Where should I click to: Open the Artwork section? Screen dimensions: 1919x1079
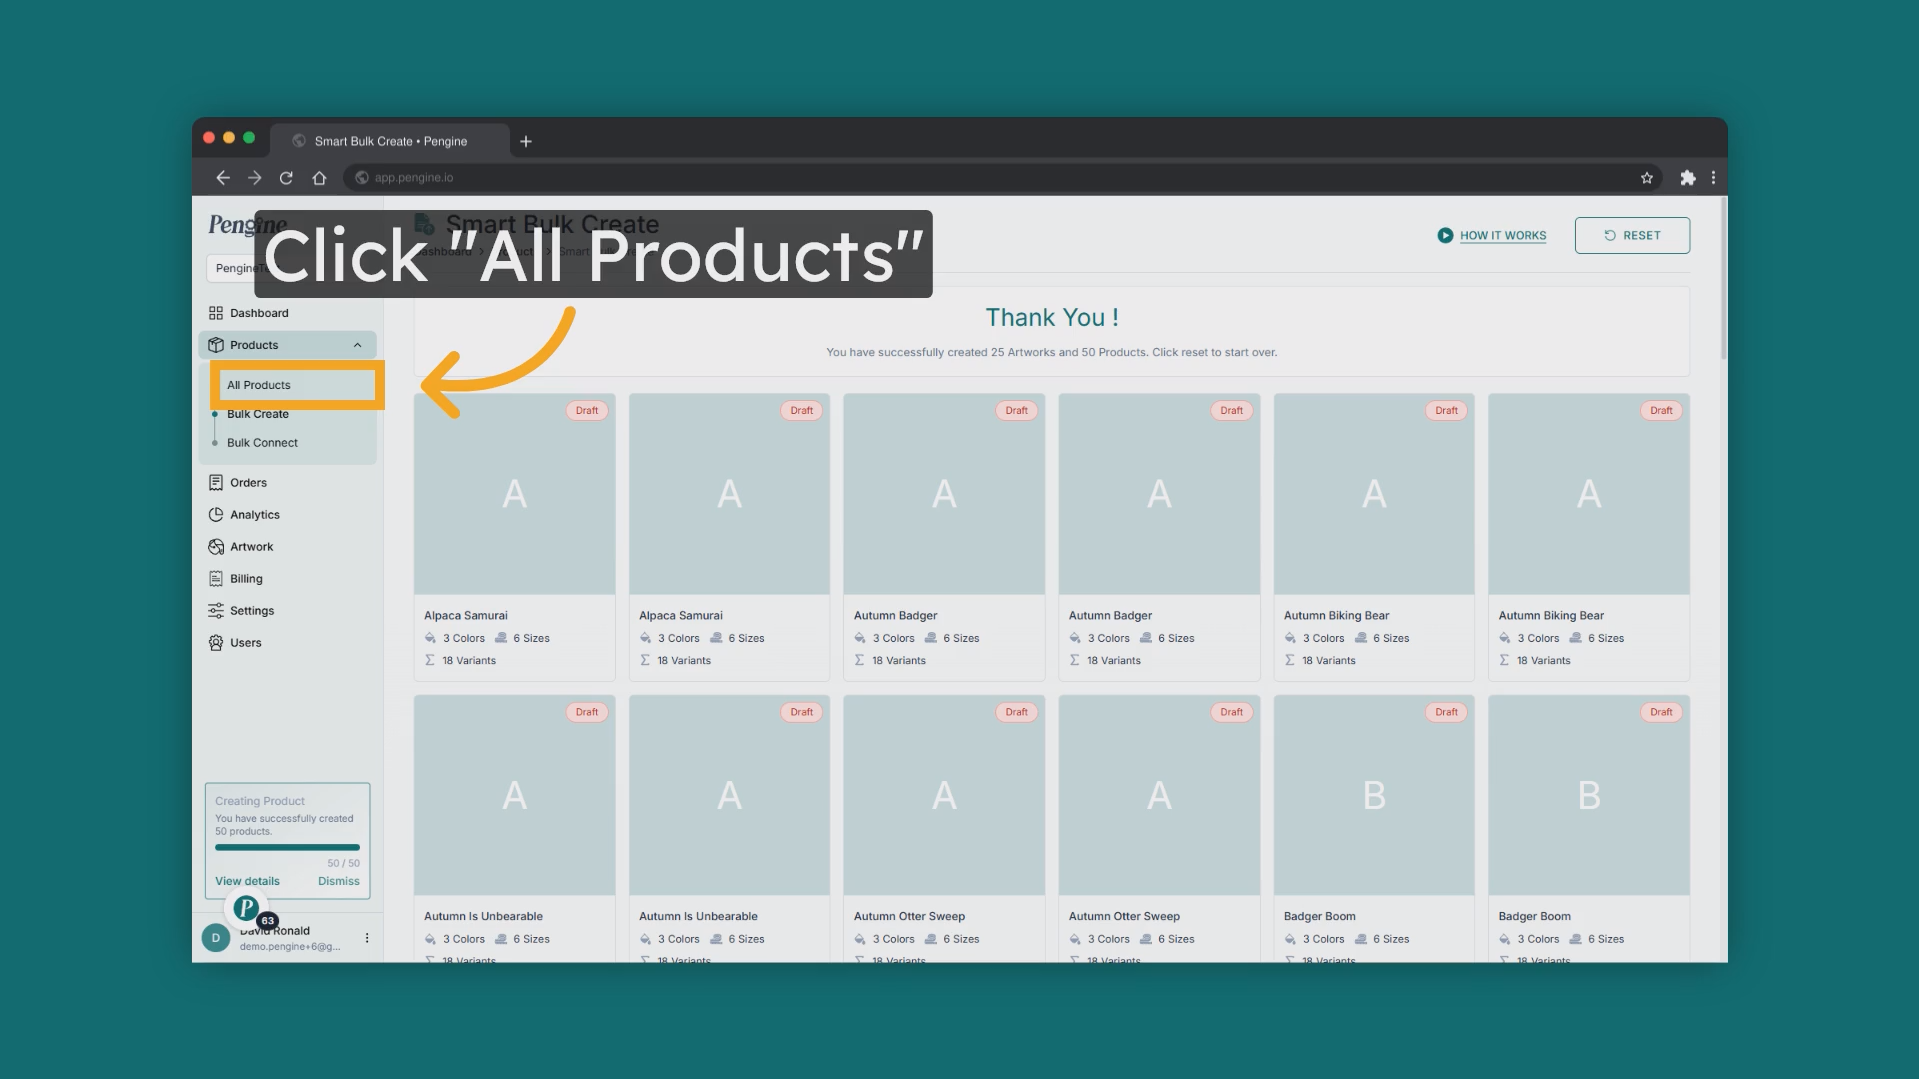(x=251, y=547)
